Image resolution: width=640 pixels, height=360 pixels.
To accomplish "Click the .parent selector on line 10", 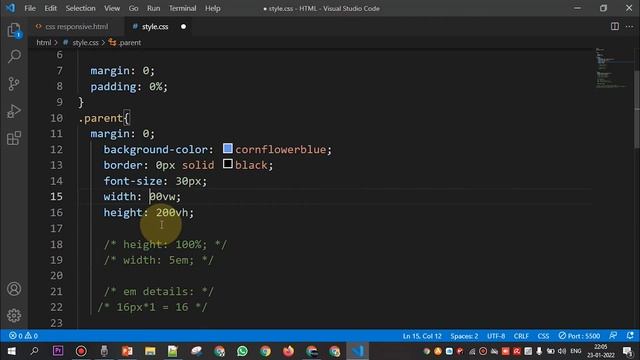I will pos(100,118).
